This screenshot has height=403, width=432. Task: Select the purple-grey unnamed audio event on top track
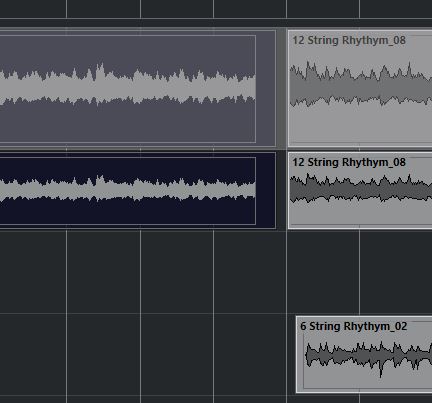[138, 88]
